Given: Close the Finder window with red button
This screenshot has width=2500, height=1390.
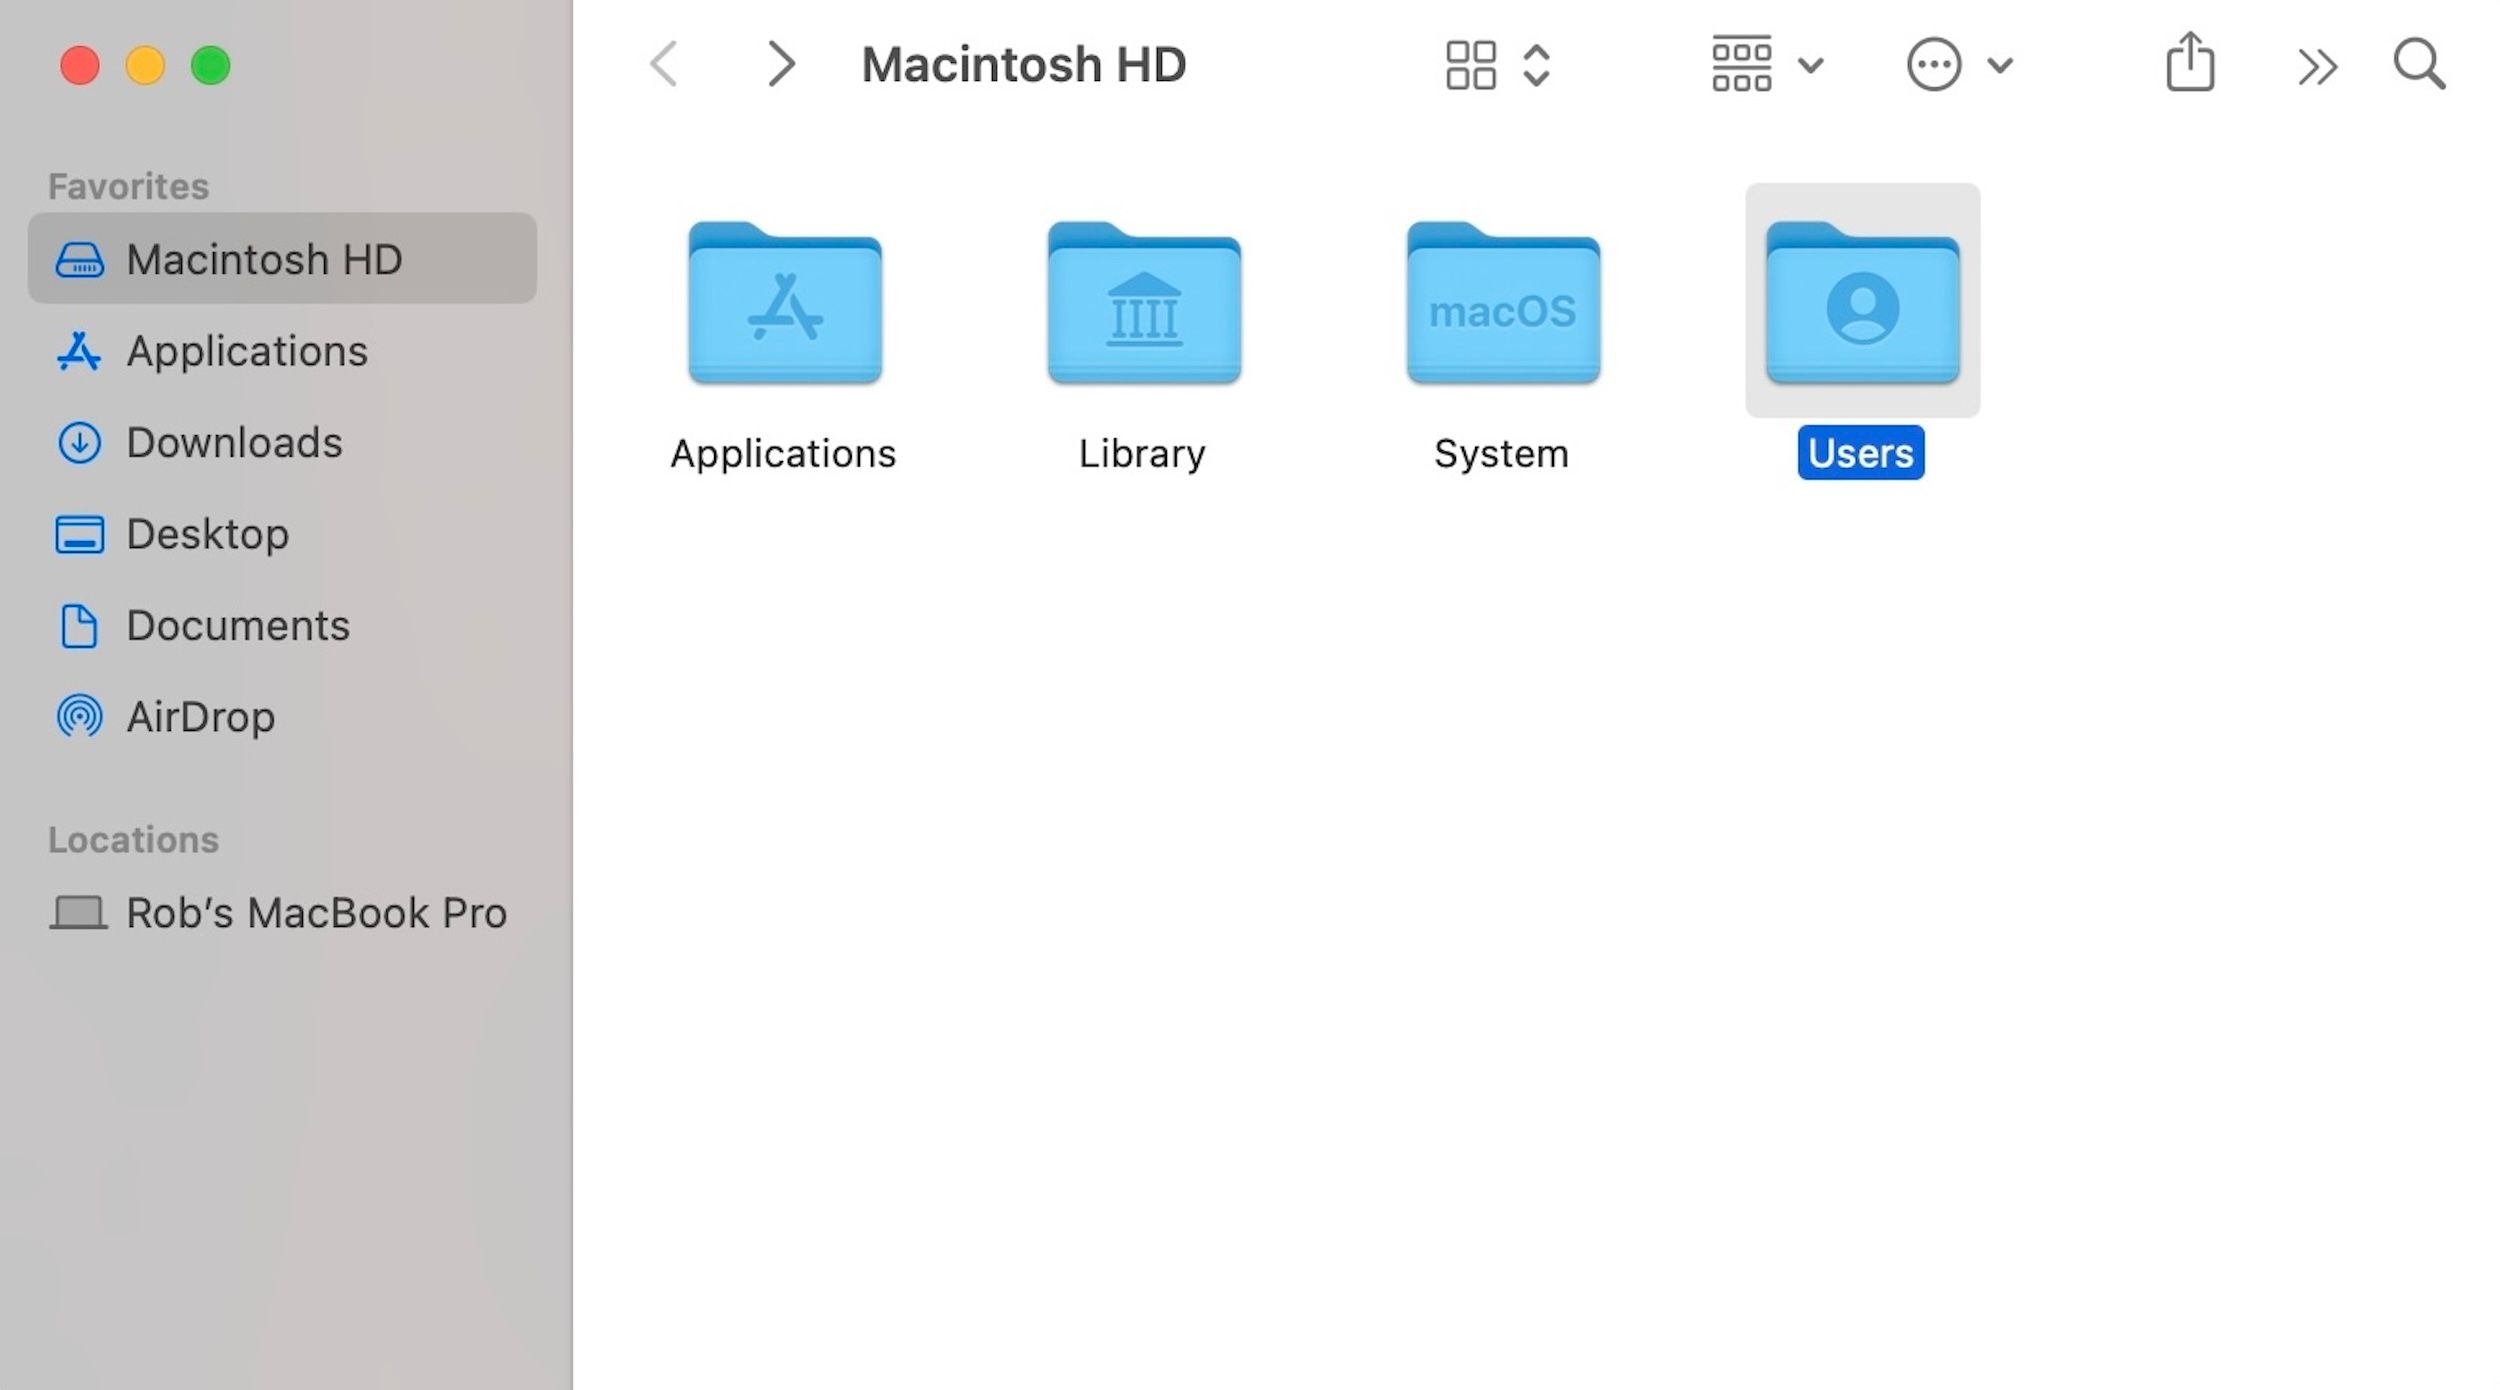Looking at the screenshot, I should coord(80,66).
